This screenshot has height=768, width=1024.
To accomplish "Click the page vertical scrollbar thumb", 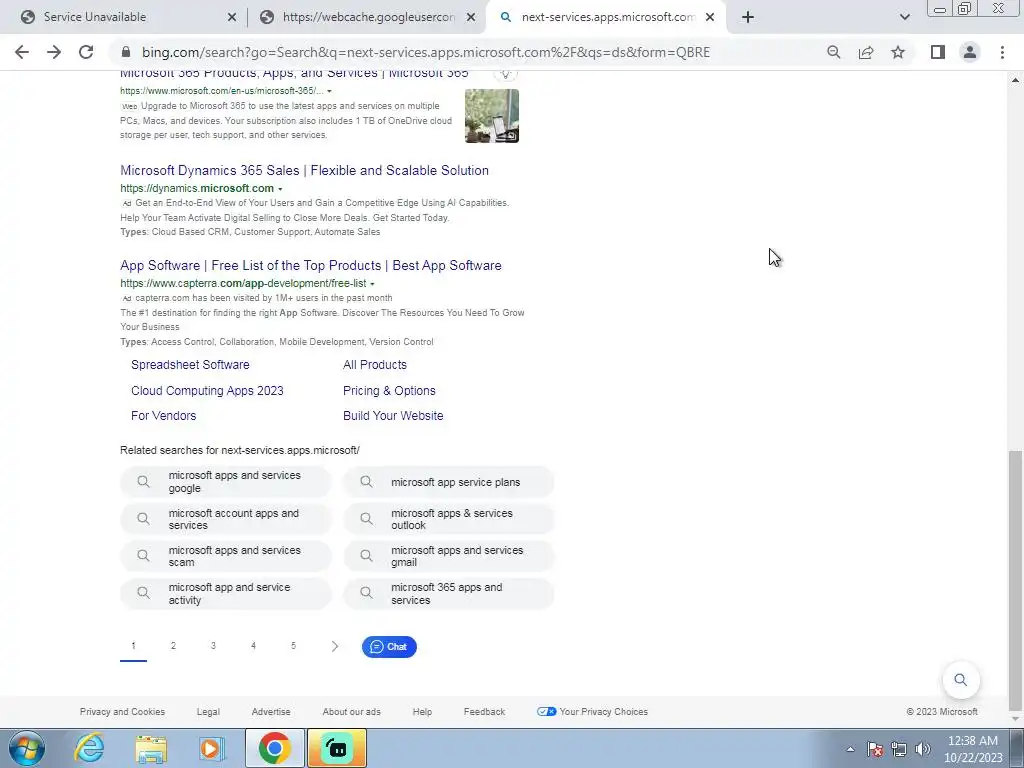I will coord(1014,580).
